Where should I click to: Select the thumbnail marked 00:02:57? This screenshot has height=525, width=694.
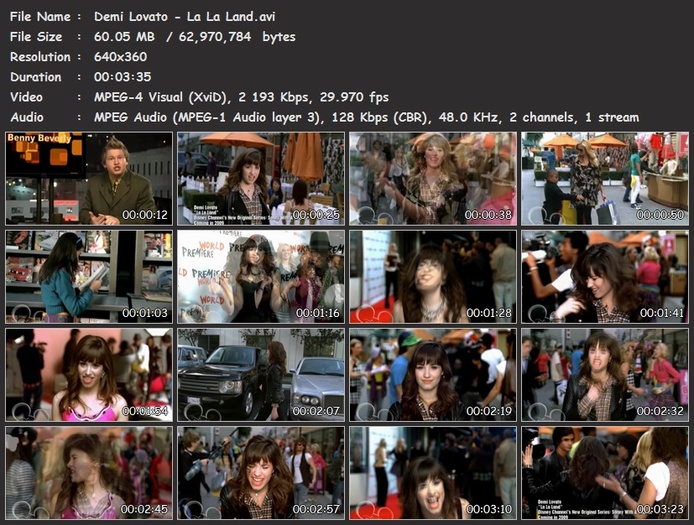[x=260, y=472]
